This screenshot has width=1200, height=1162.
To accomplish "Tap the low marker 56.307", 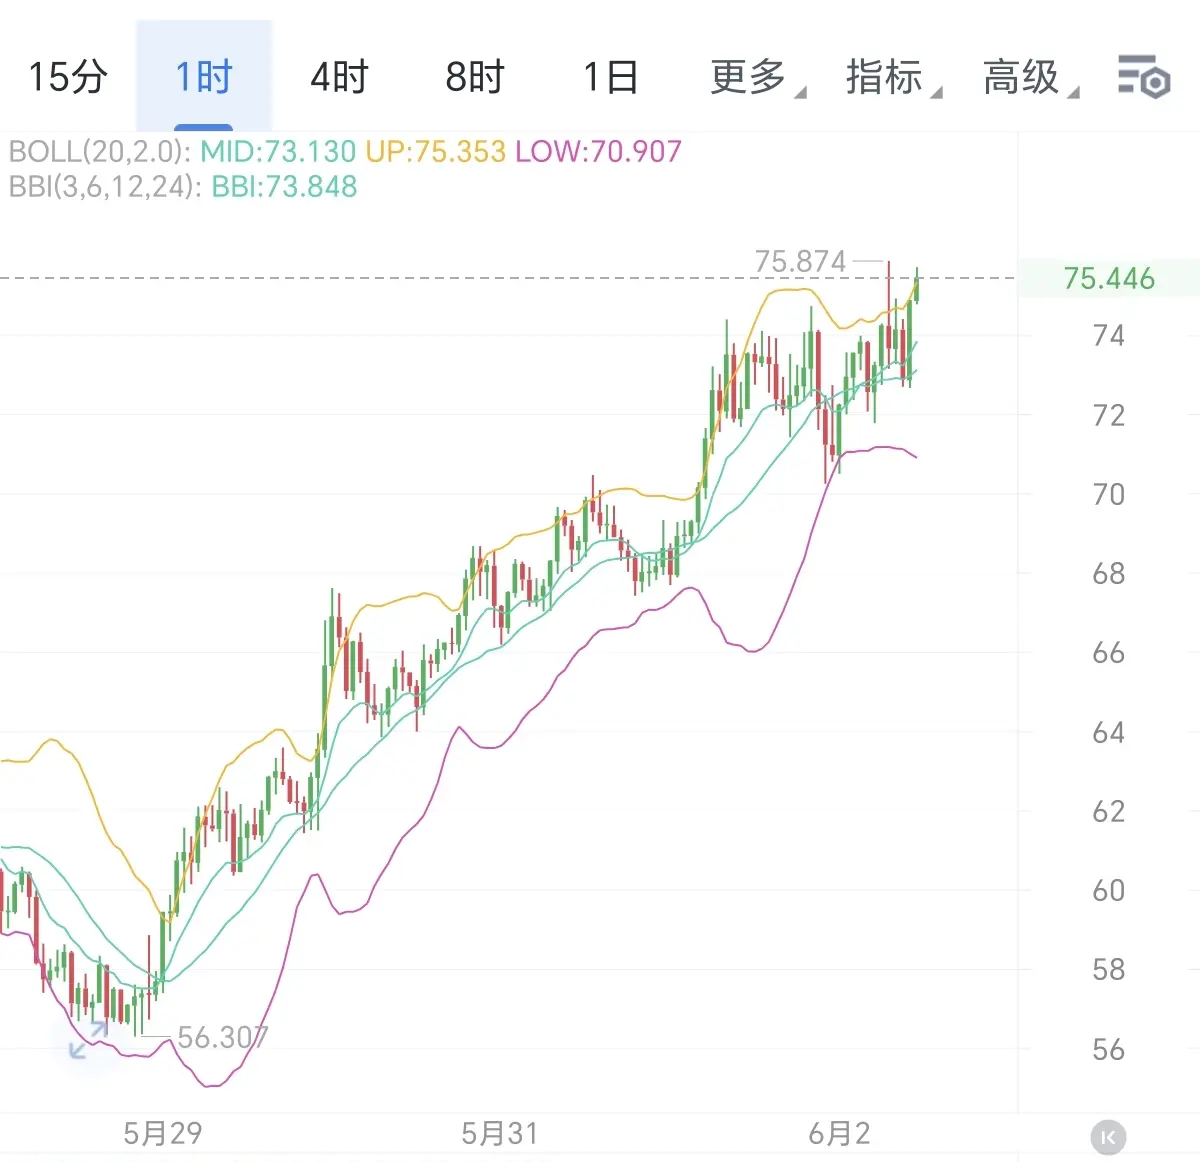I will coord(223,1038).
